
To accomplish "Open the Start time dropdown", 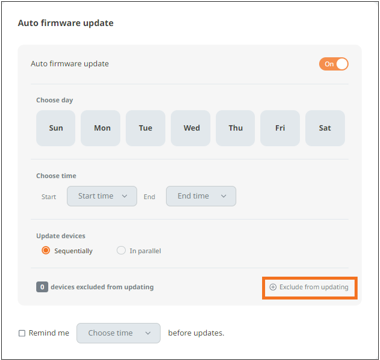I will pyautogui.click(x=102, y=196).
